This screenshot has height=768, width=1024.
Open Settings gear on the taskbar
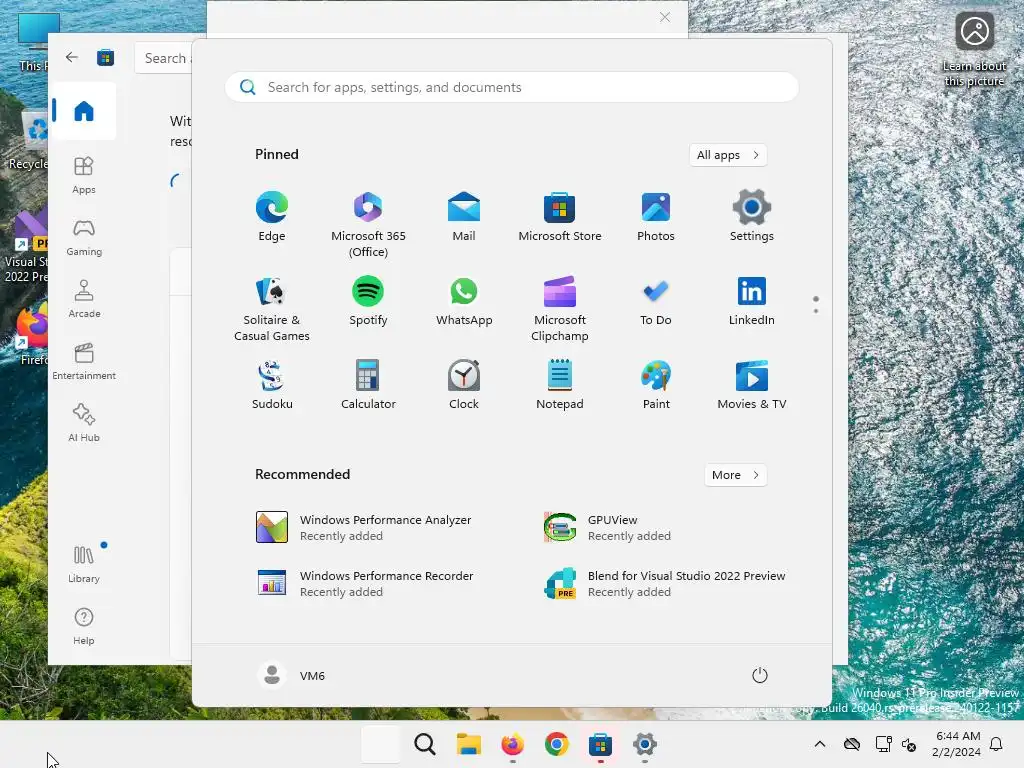click(645, 744)
